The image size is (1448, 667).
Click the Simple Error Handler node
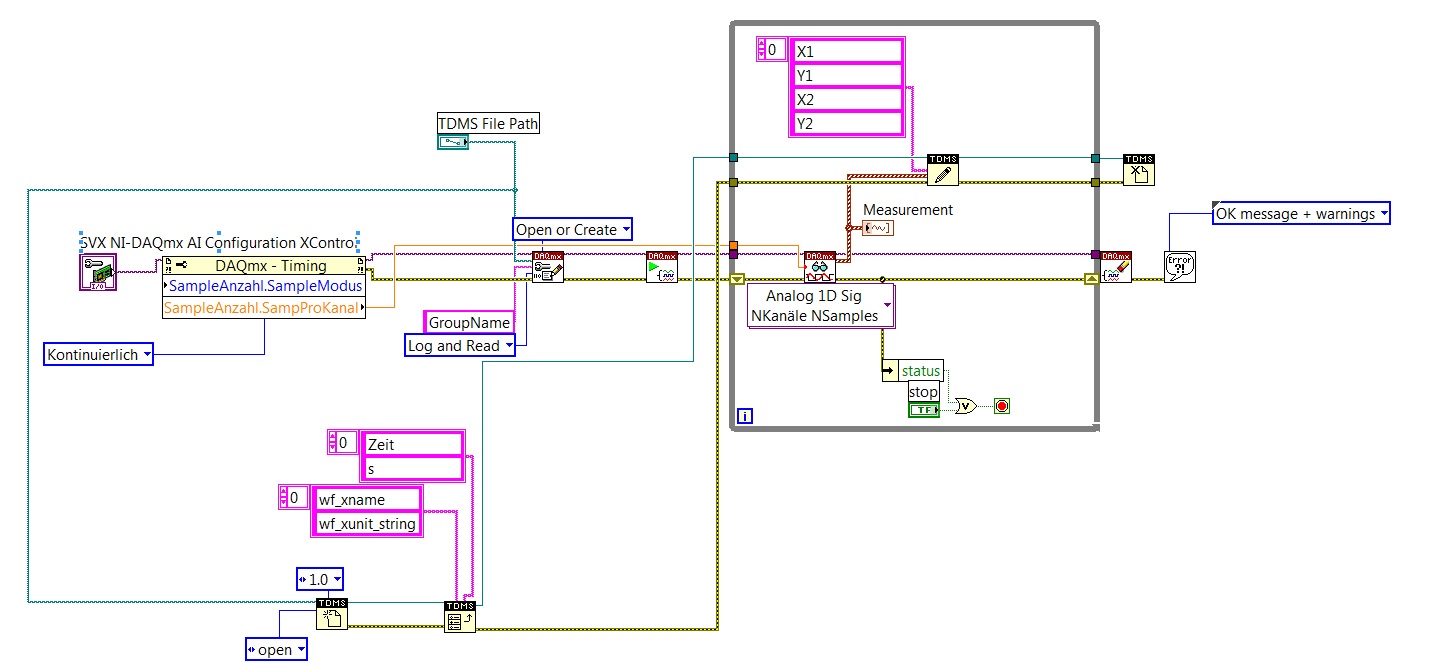tap(1181, 267)
